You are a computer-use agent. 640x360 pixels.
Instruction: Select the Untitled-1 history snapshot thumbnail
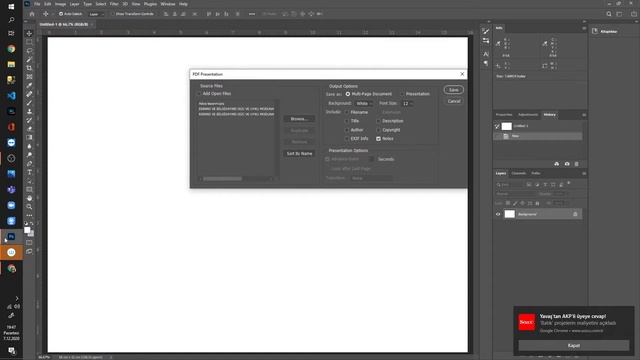coord(507,126)
